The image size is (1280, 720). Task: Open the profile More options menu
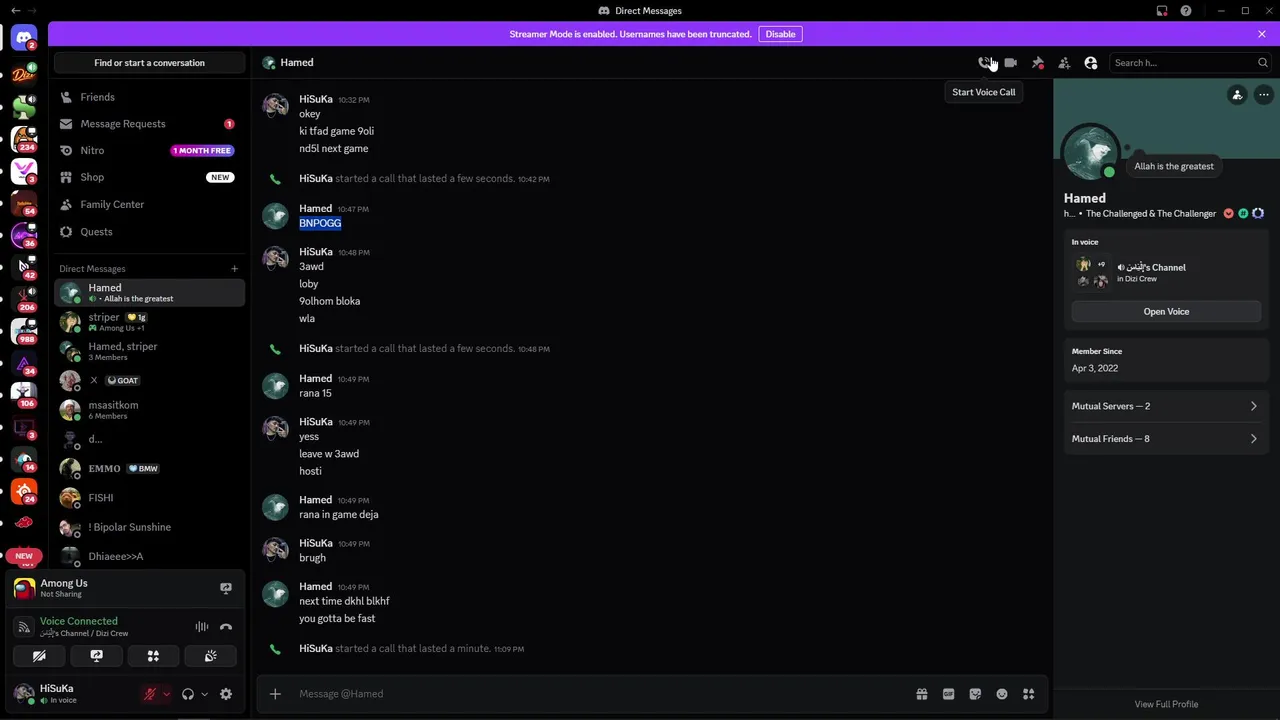tap(1264, 95)
